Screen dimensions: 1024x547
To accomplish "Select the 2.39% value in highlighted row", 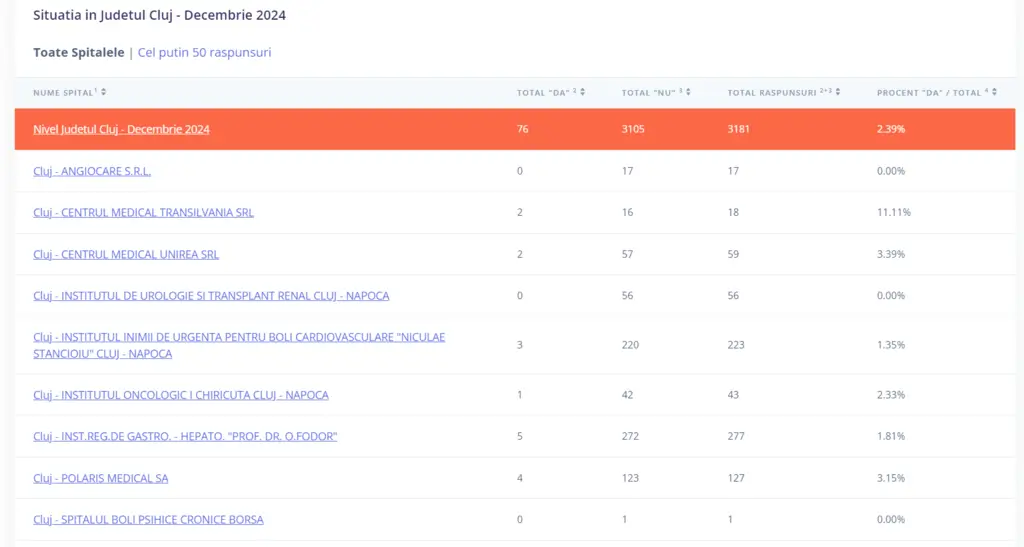I will (x=891, y=129).
